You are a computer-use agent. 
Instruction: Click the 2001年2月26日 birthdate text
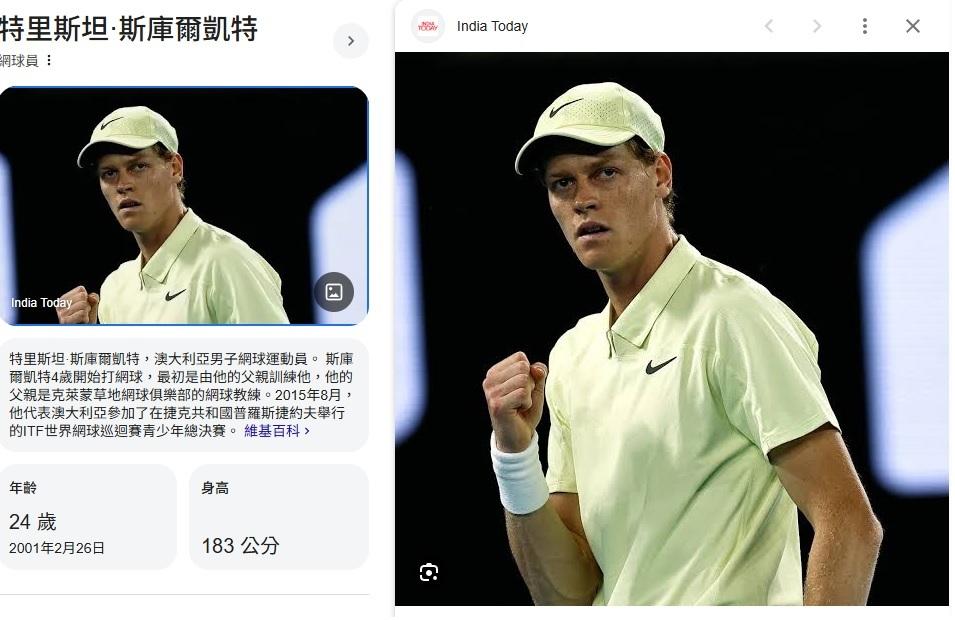pos(57,548)
